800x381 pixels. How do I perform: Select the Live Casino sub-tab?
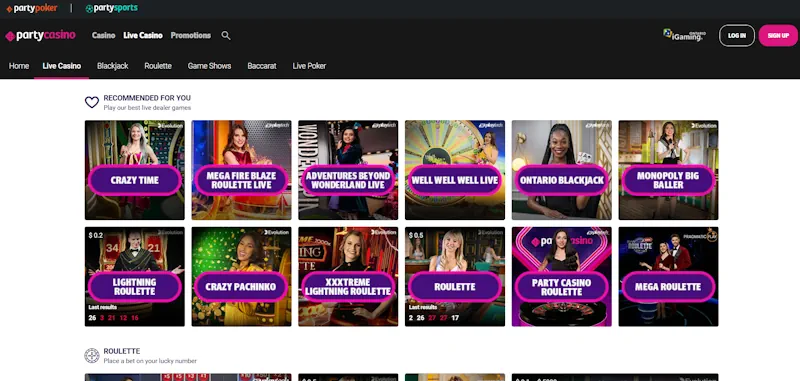point(62,66)
